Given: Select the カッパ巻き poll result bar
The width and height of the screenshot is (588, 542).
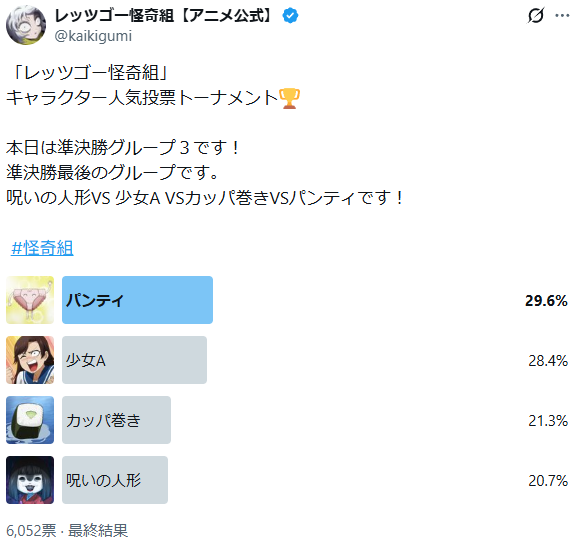Looking at the screenshot, I should pos(116,420).
